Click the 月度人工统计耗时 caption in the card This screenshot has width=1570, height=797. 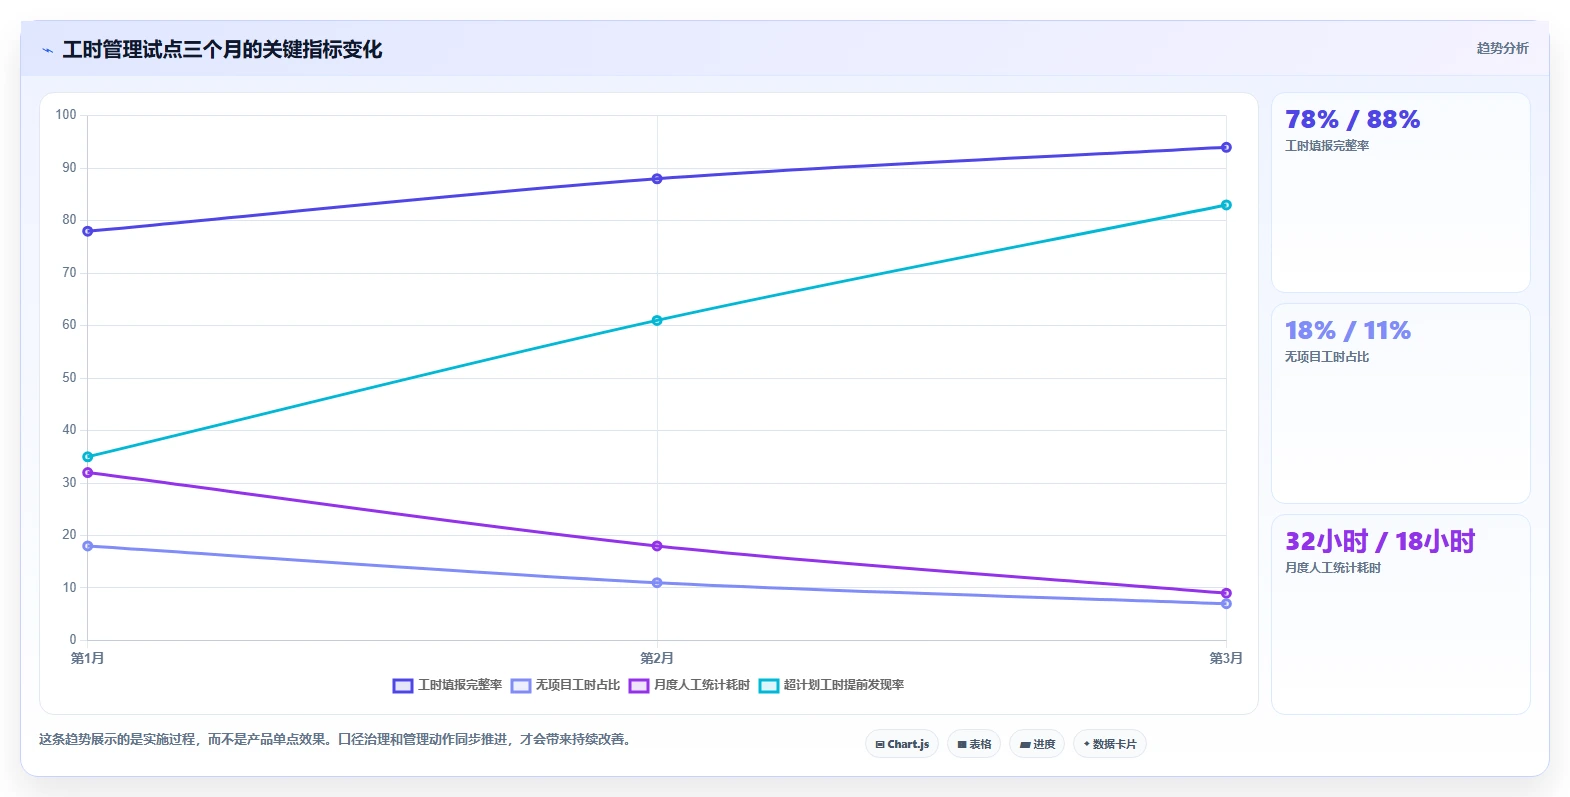[1333, 568]
